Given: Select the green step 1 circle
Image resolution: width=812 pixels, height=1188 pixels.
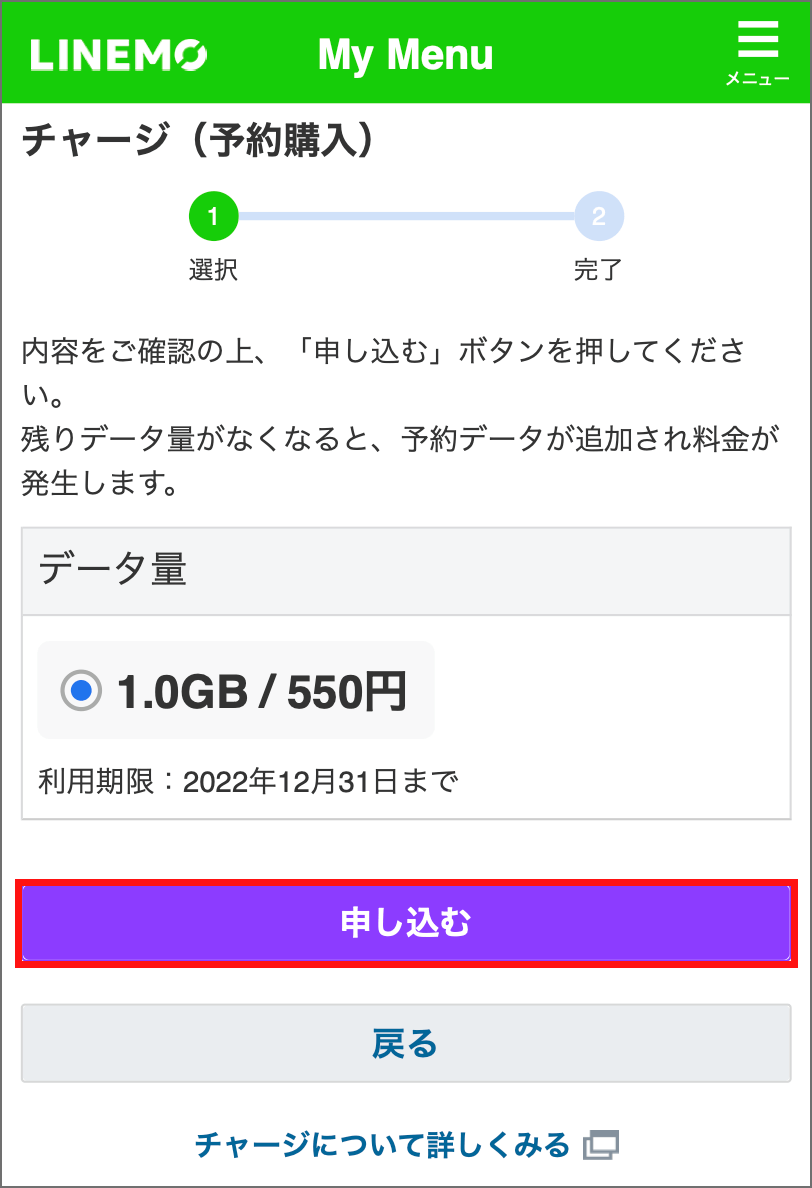Looking at the screenshot, I should (214, 217).
